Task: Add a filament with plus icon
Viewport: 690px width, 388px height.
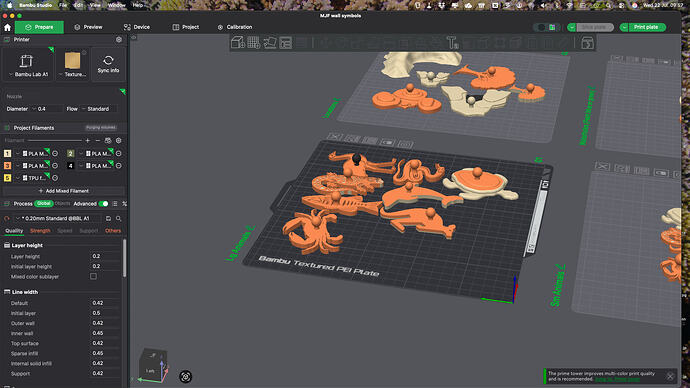Action: pos(88,140)
